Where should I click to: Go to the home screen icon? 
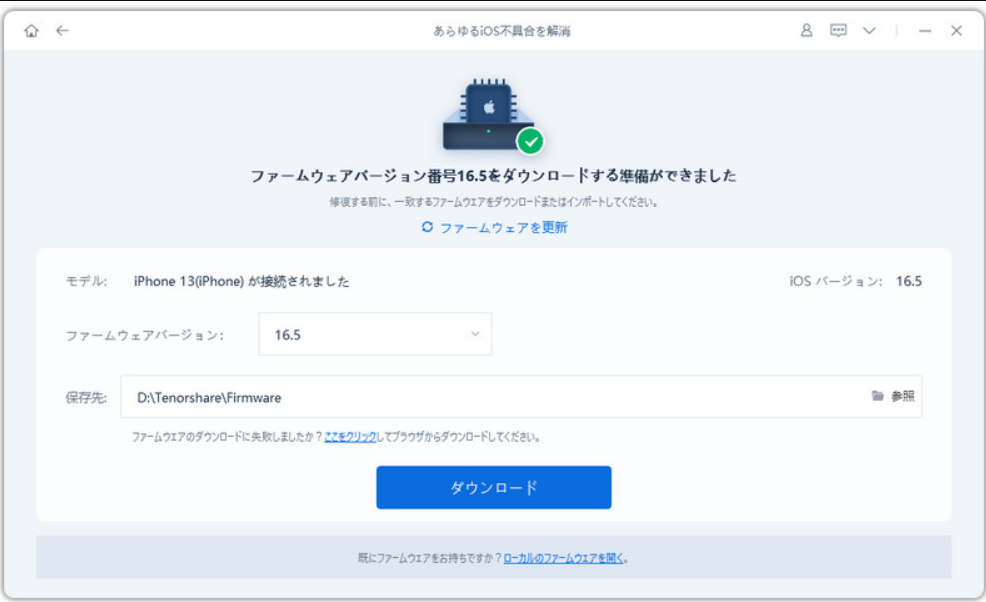click(31, 30)
